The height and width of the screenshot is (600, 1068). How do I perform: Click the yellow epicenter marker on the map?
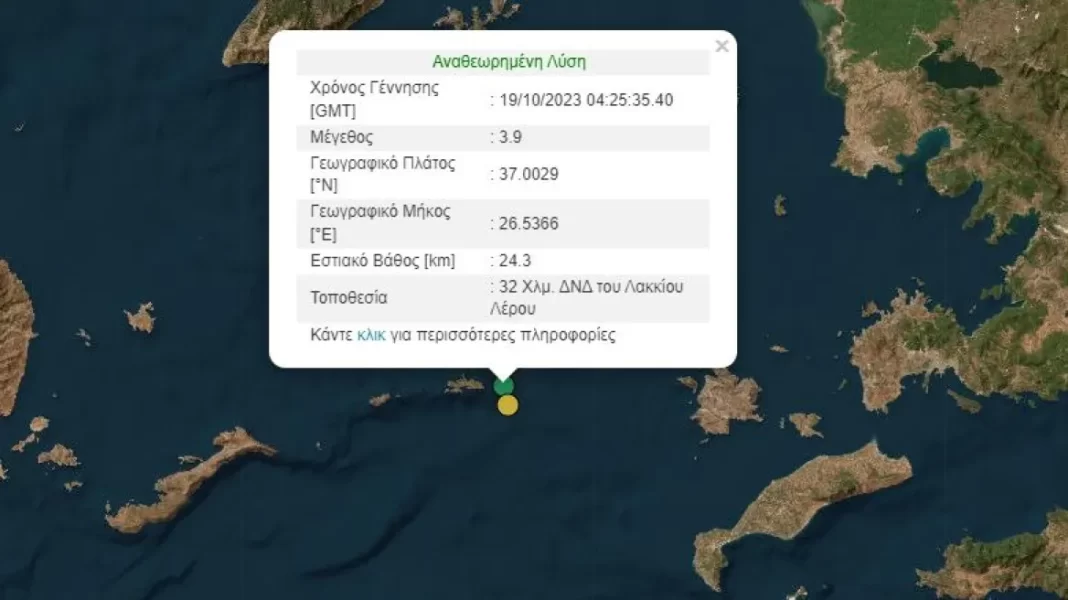coord(508,404)
